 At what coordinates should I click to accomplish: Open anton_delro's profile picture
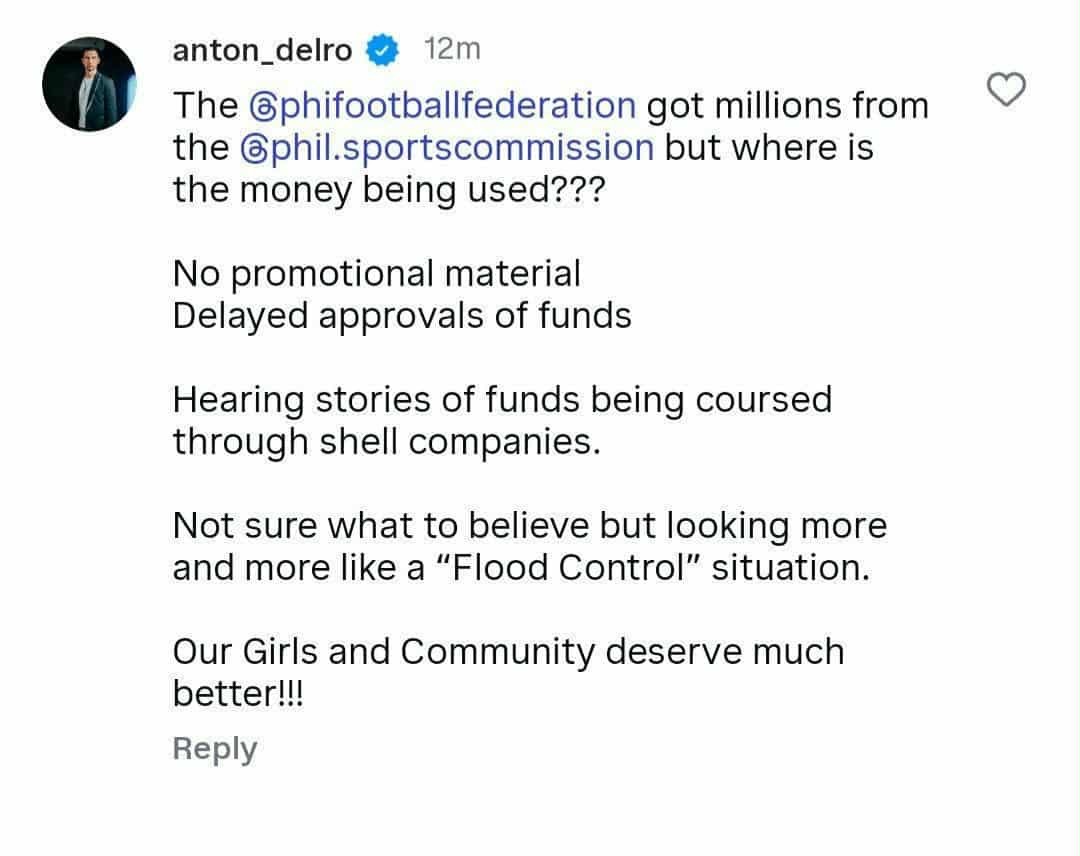pos(88,84)
